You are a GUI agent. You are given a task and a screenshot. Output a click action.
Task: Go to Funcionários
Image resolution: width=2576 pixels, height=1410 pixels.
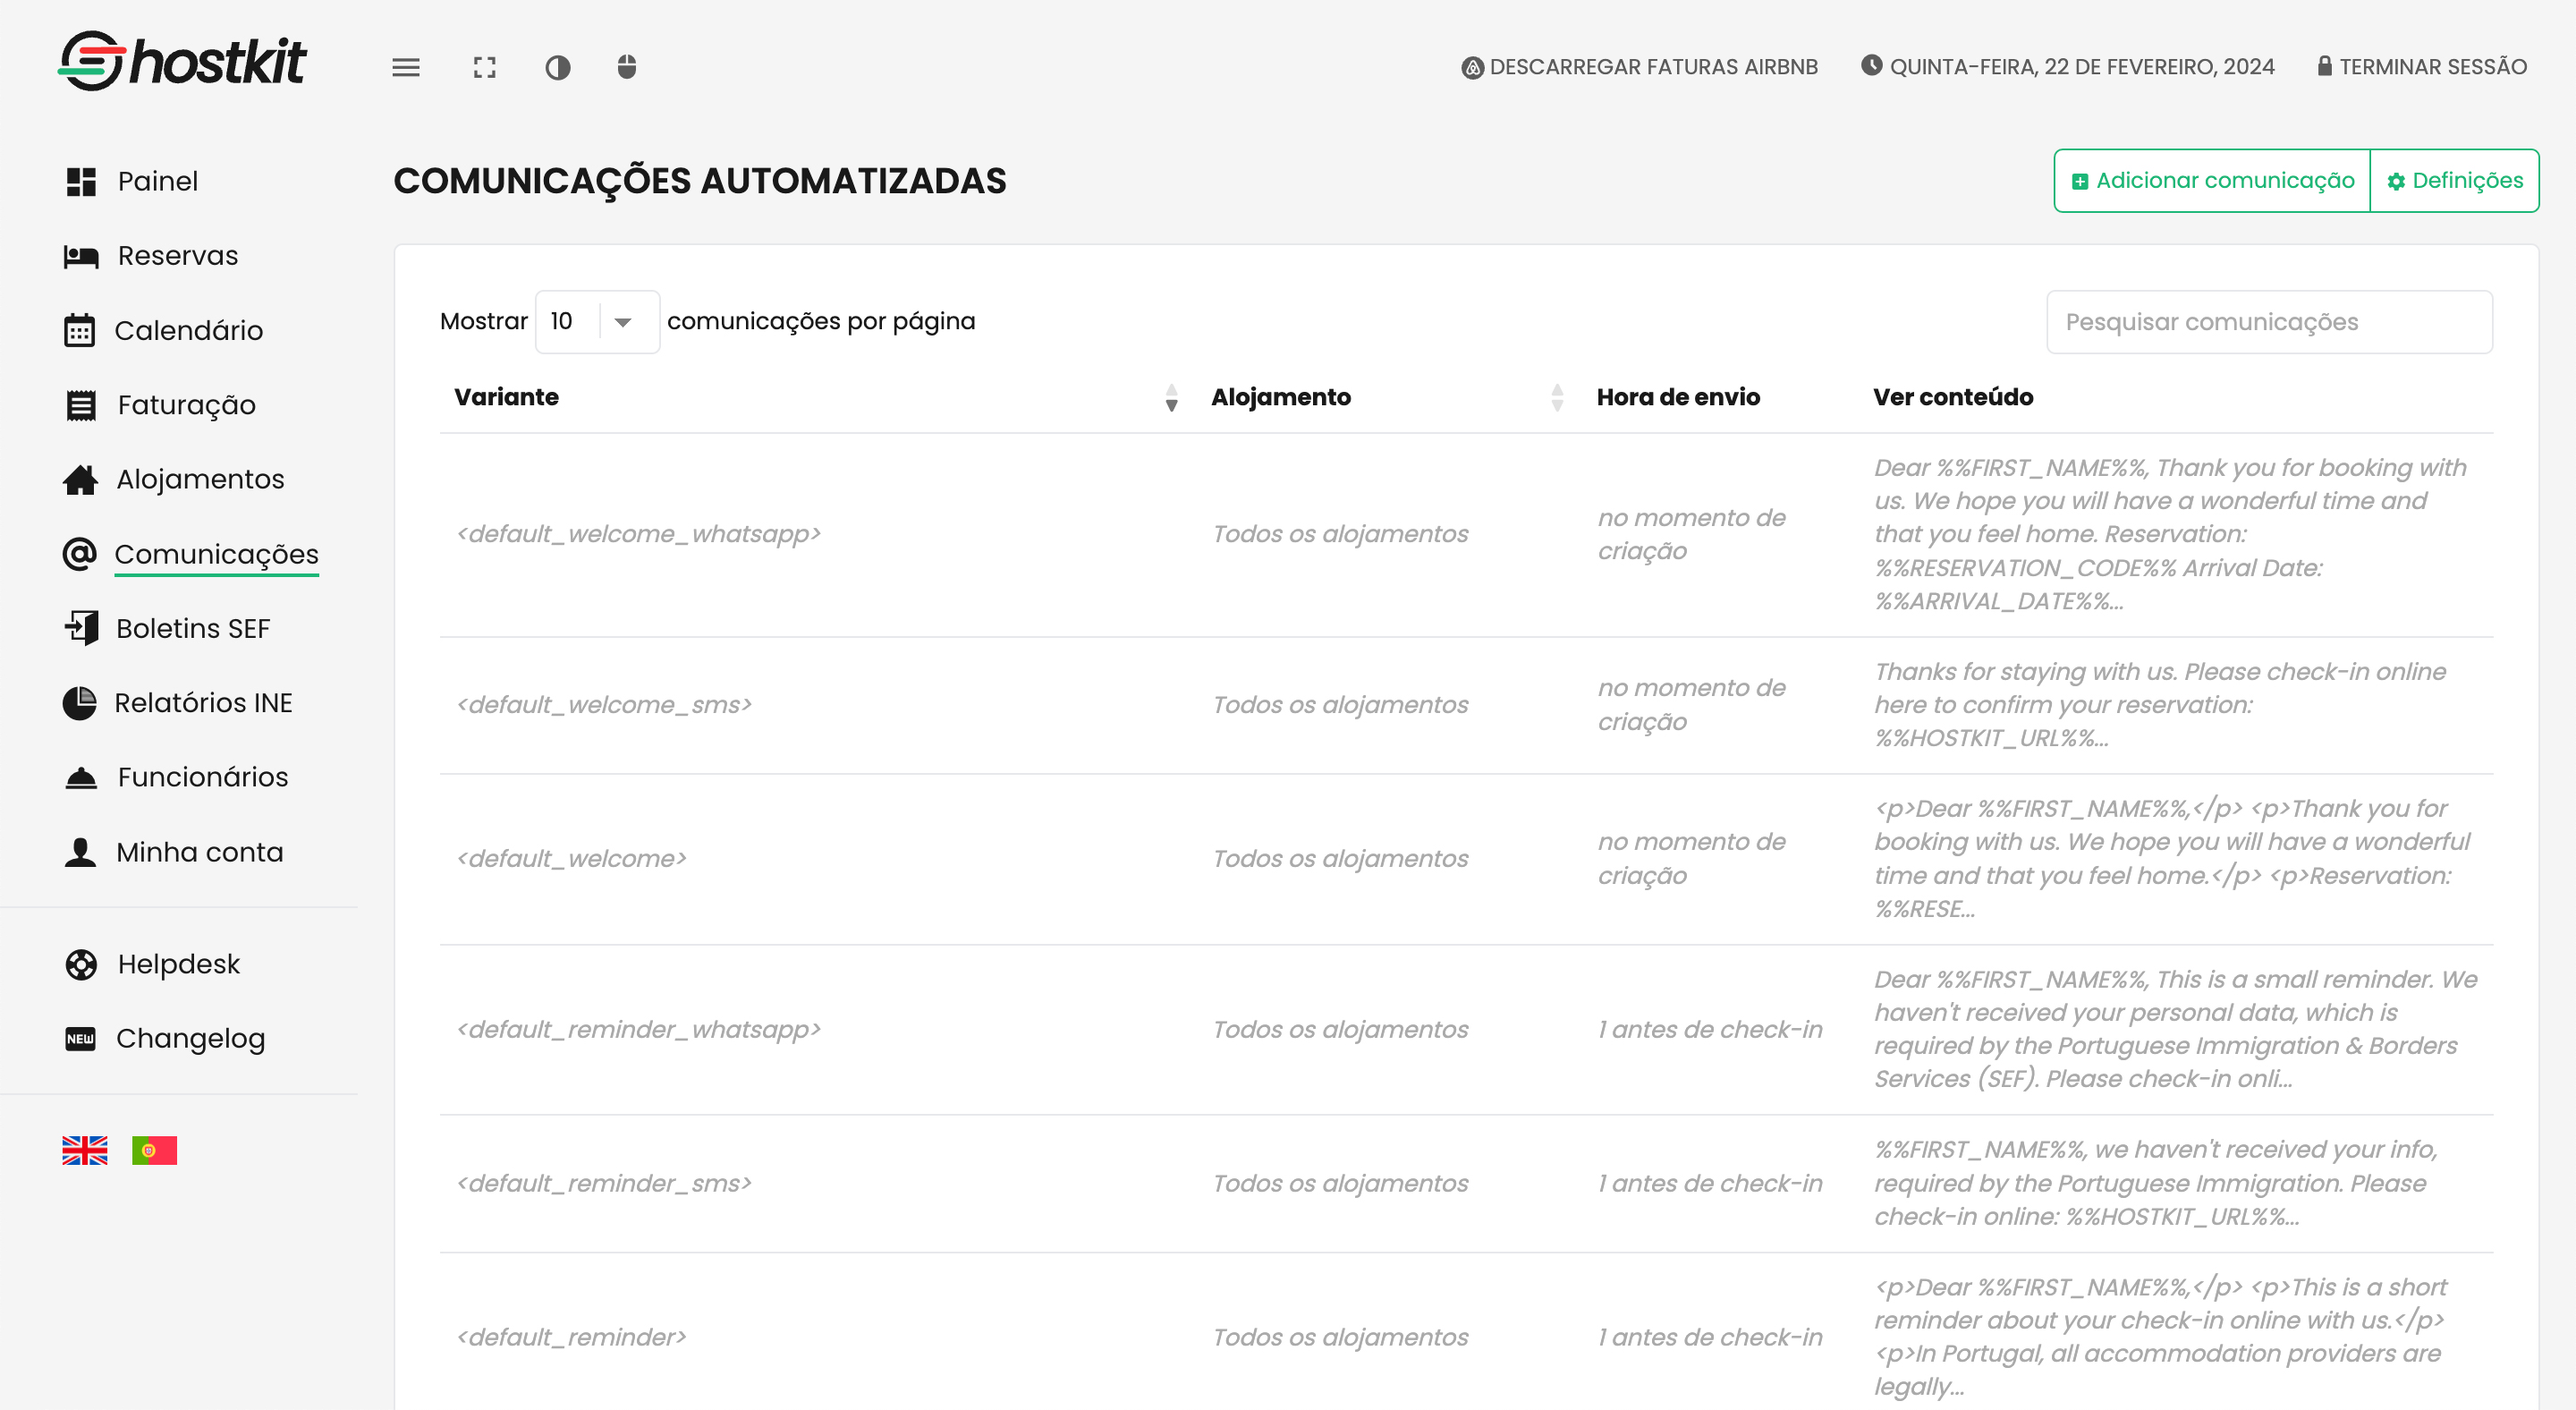coord(203,777)
